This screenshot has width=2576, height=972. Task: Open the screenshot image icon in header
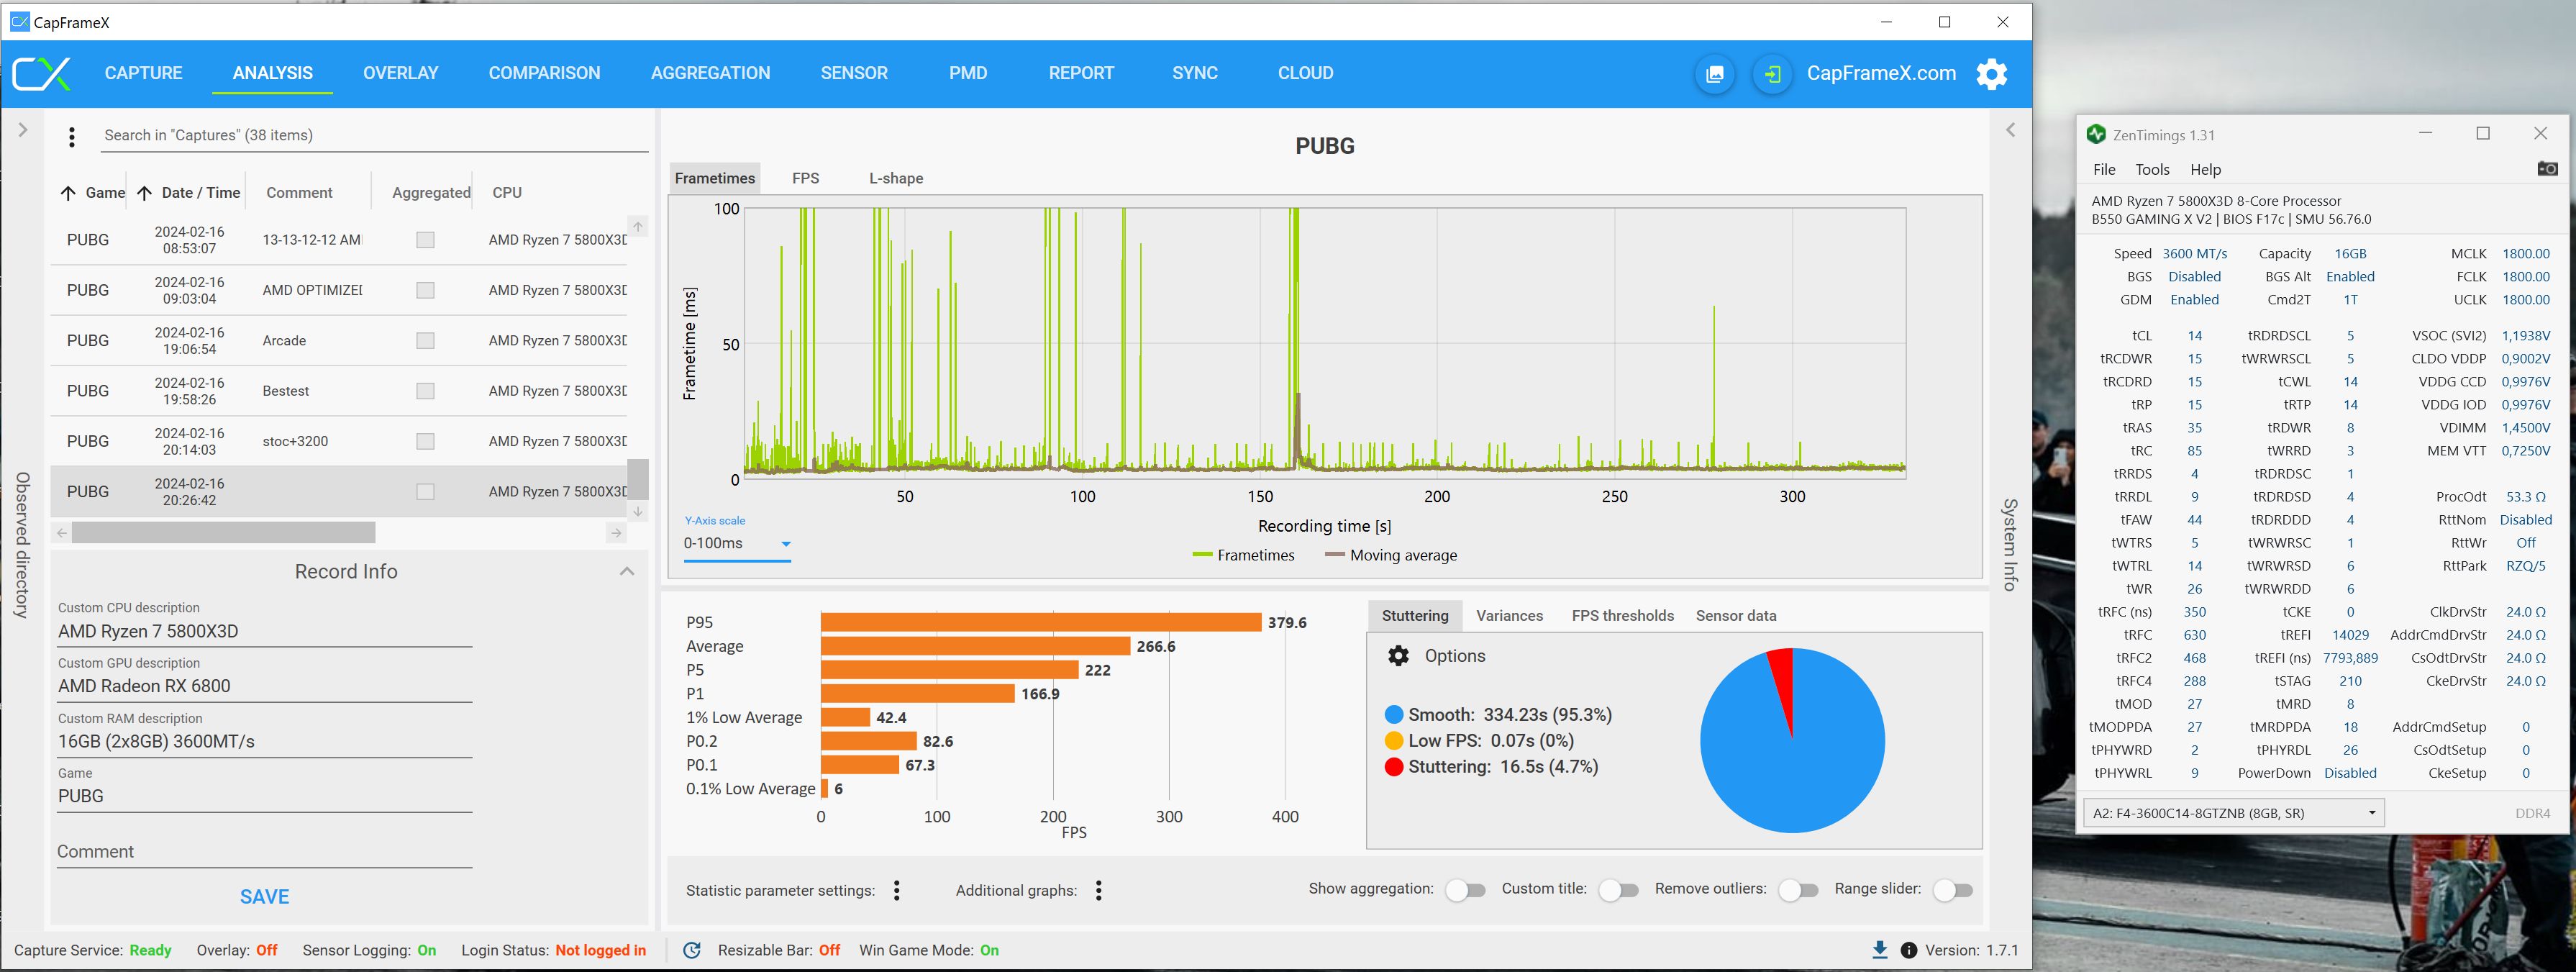point(1715,74)
